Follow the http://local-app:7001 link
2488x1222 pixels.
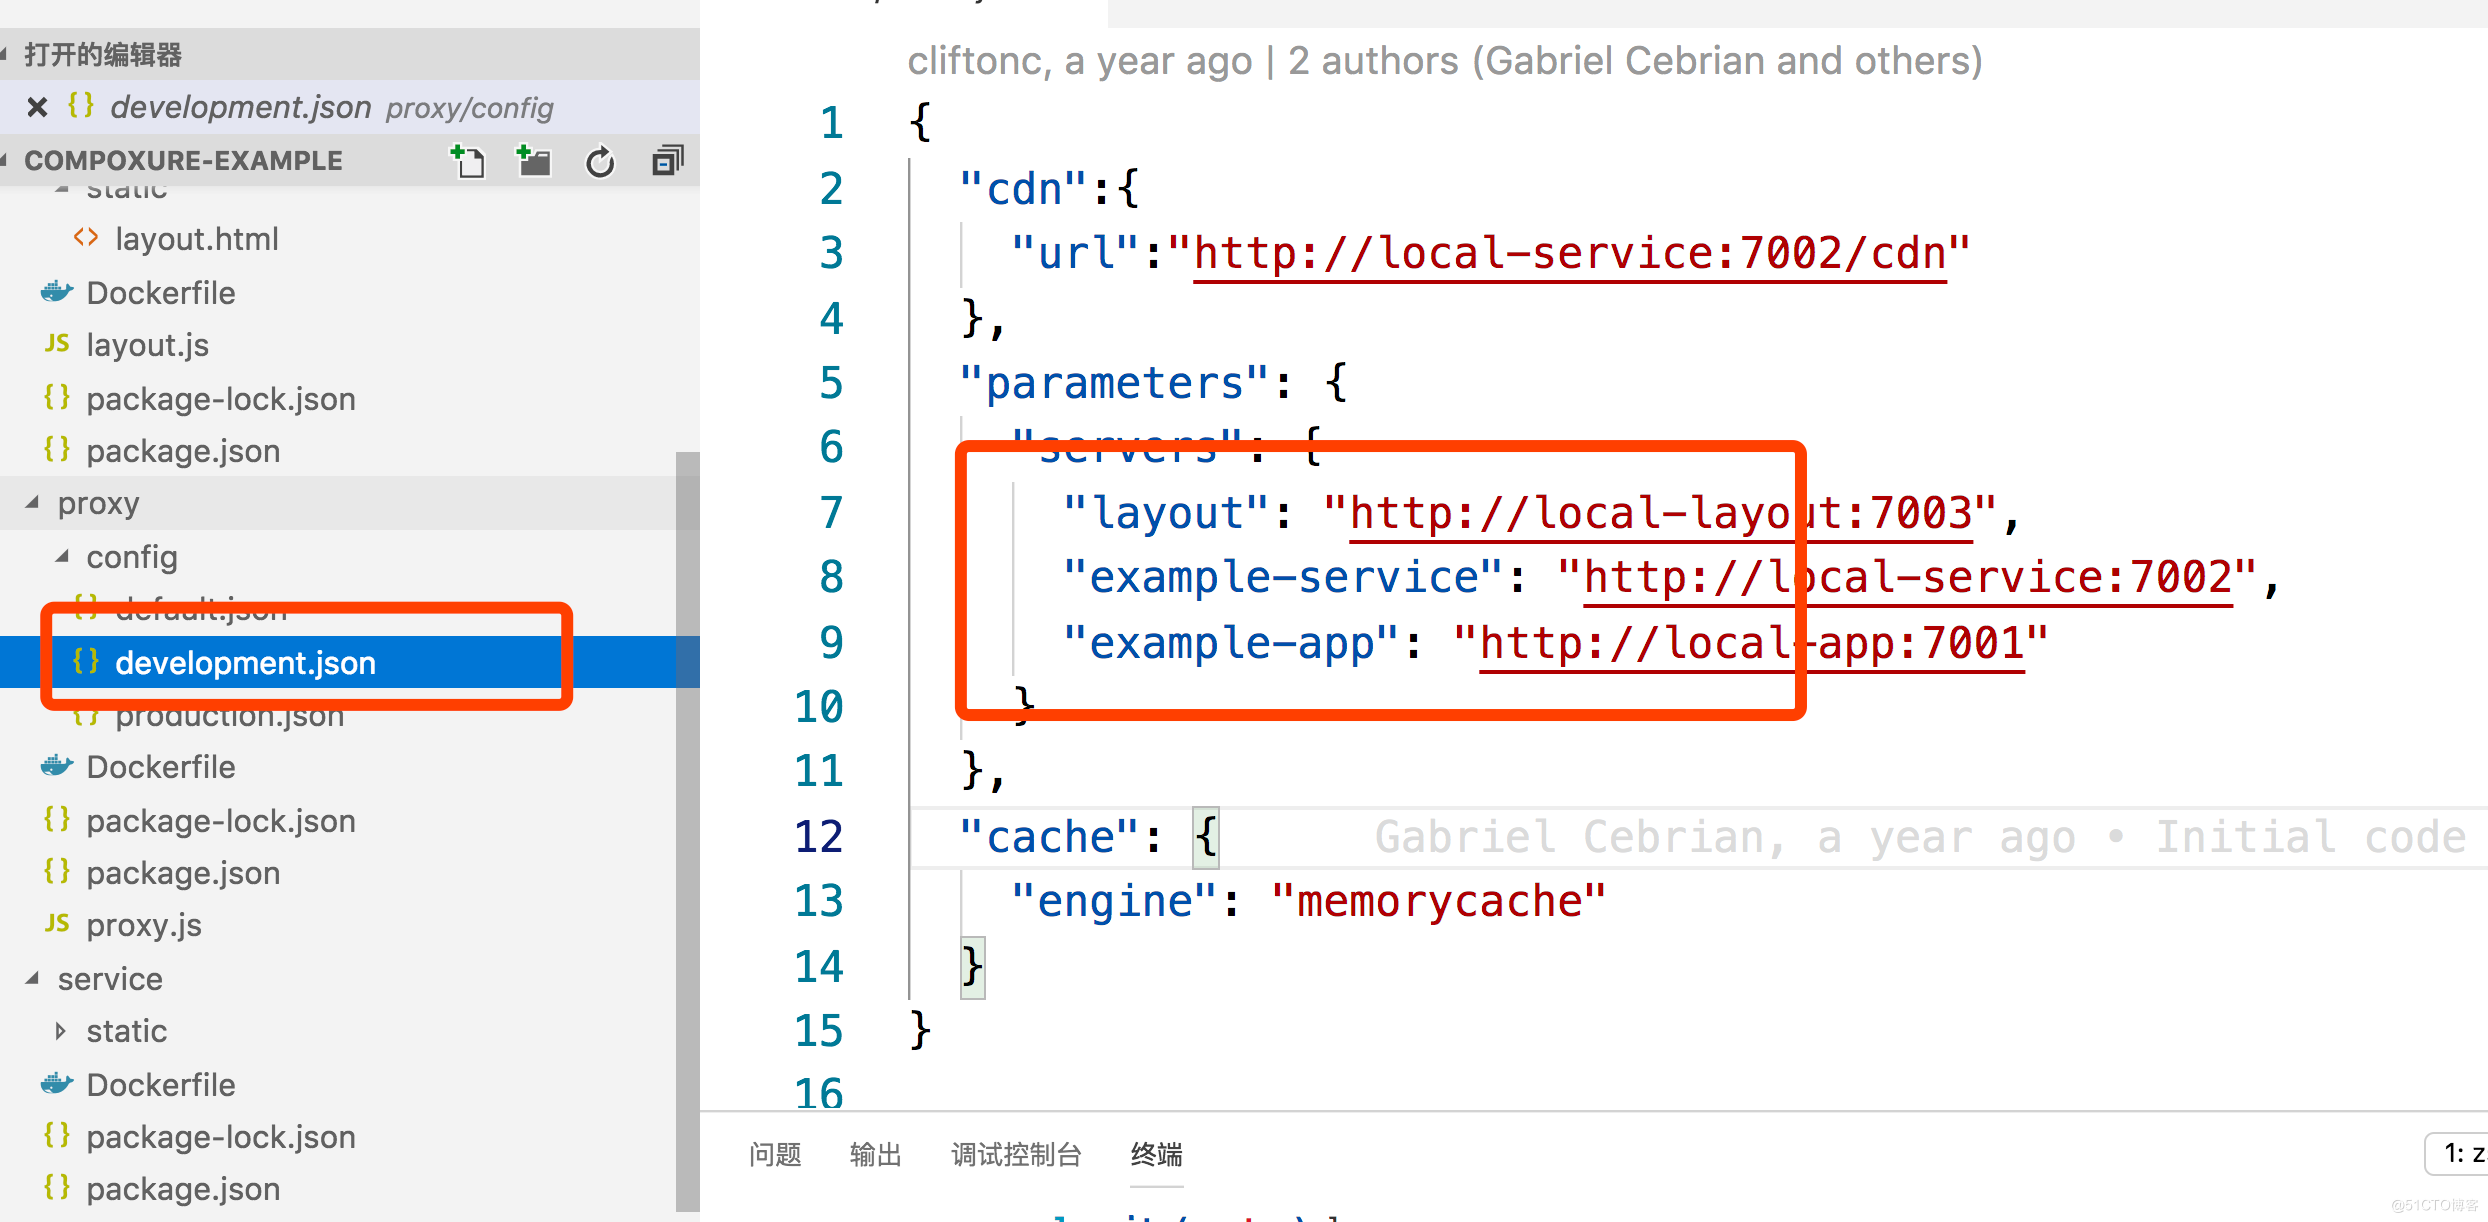click(x=1751, y=644)
